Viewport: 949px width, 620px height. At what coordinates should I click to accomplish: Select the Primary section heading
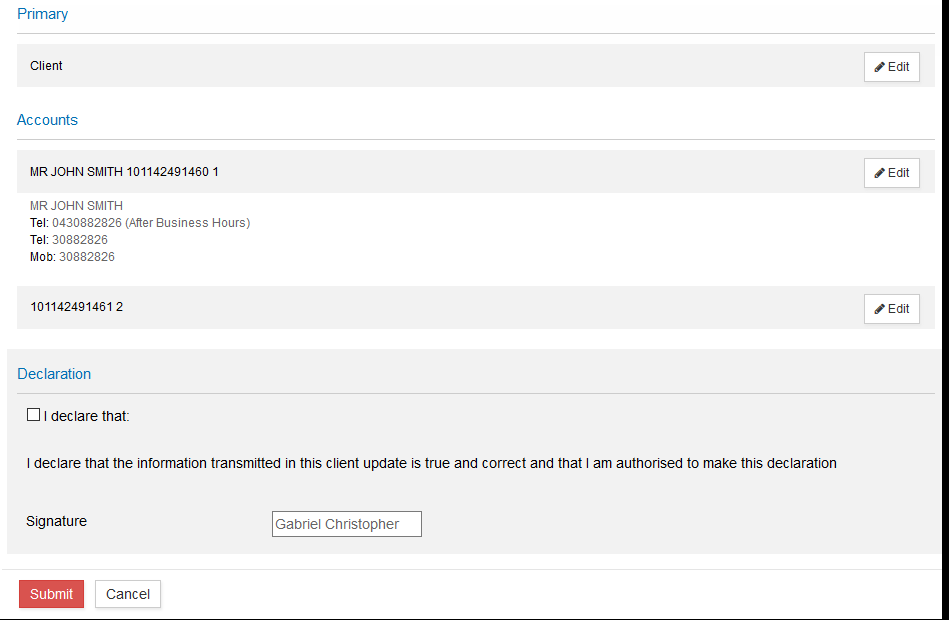click(x=43, y=14)
